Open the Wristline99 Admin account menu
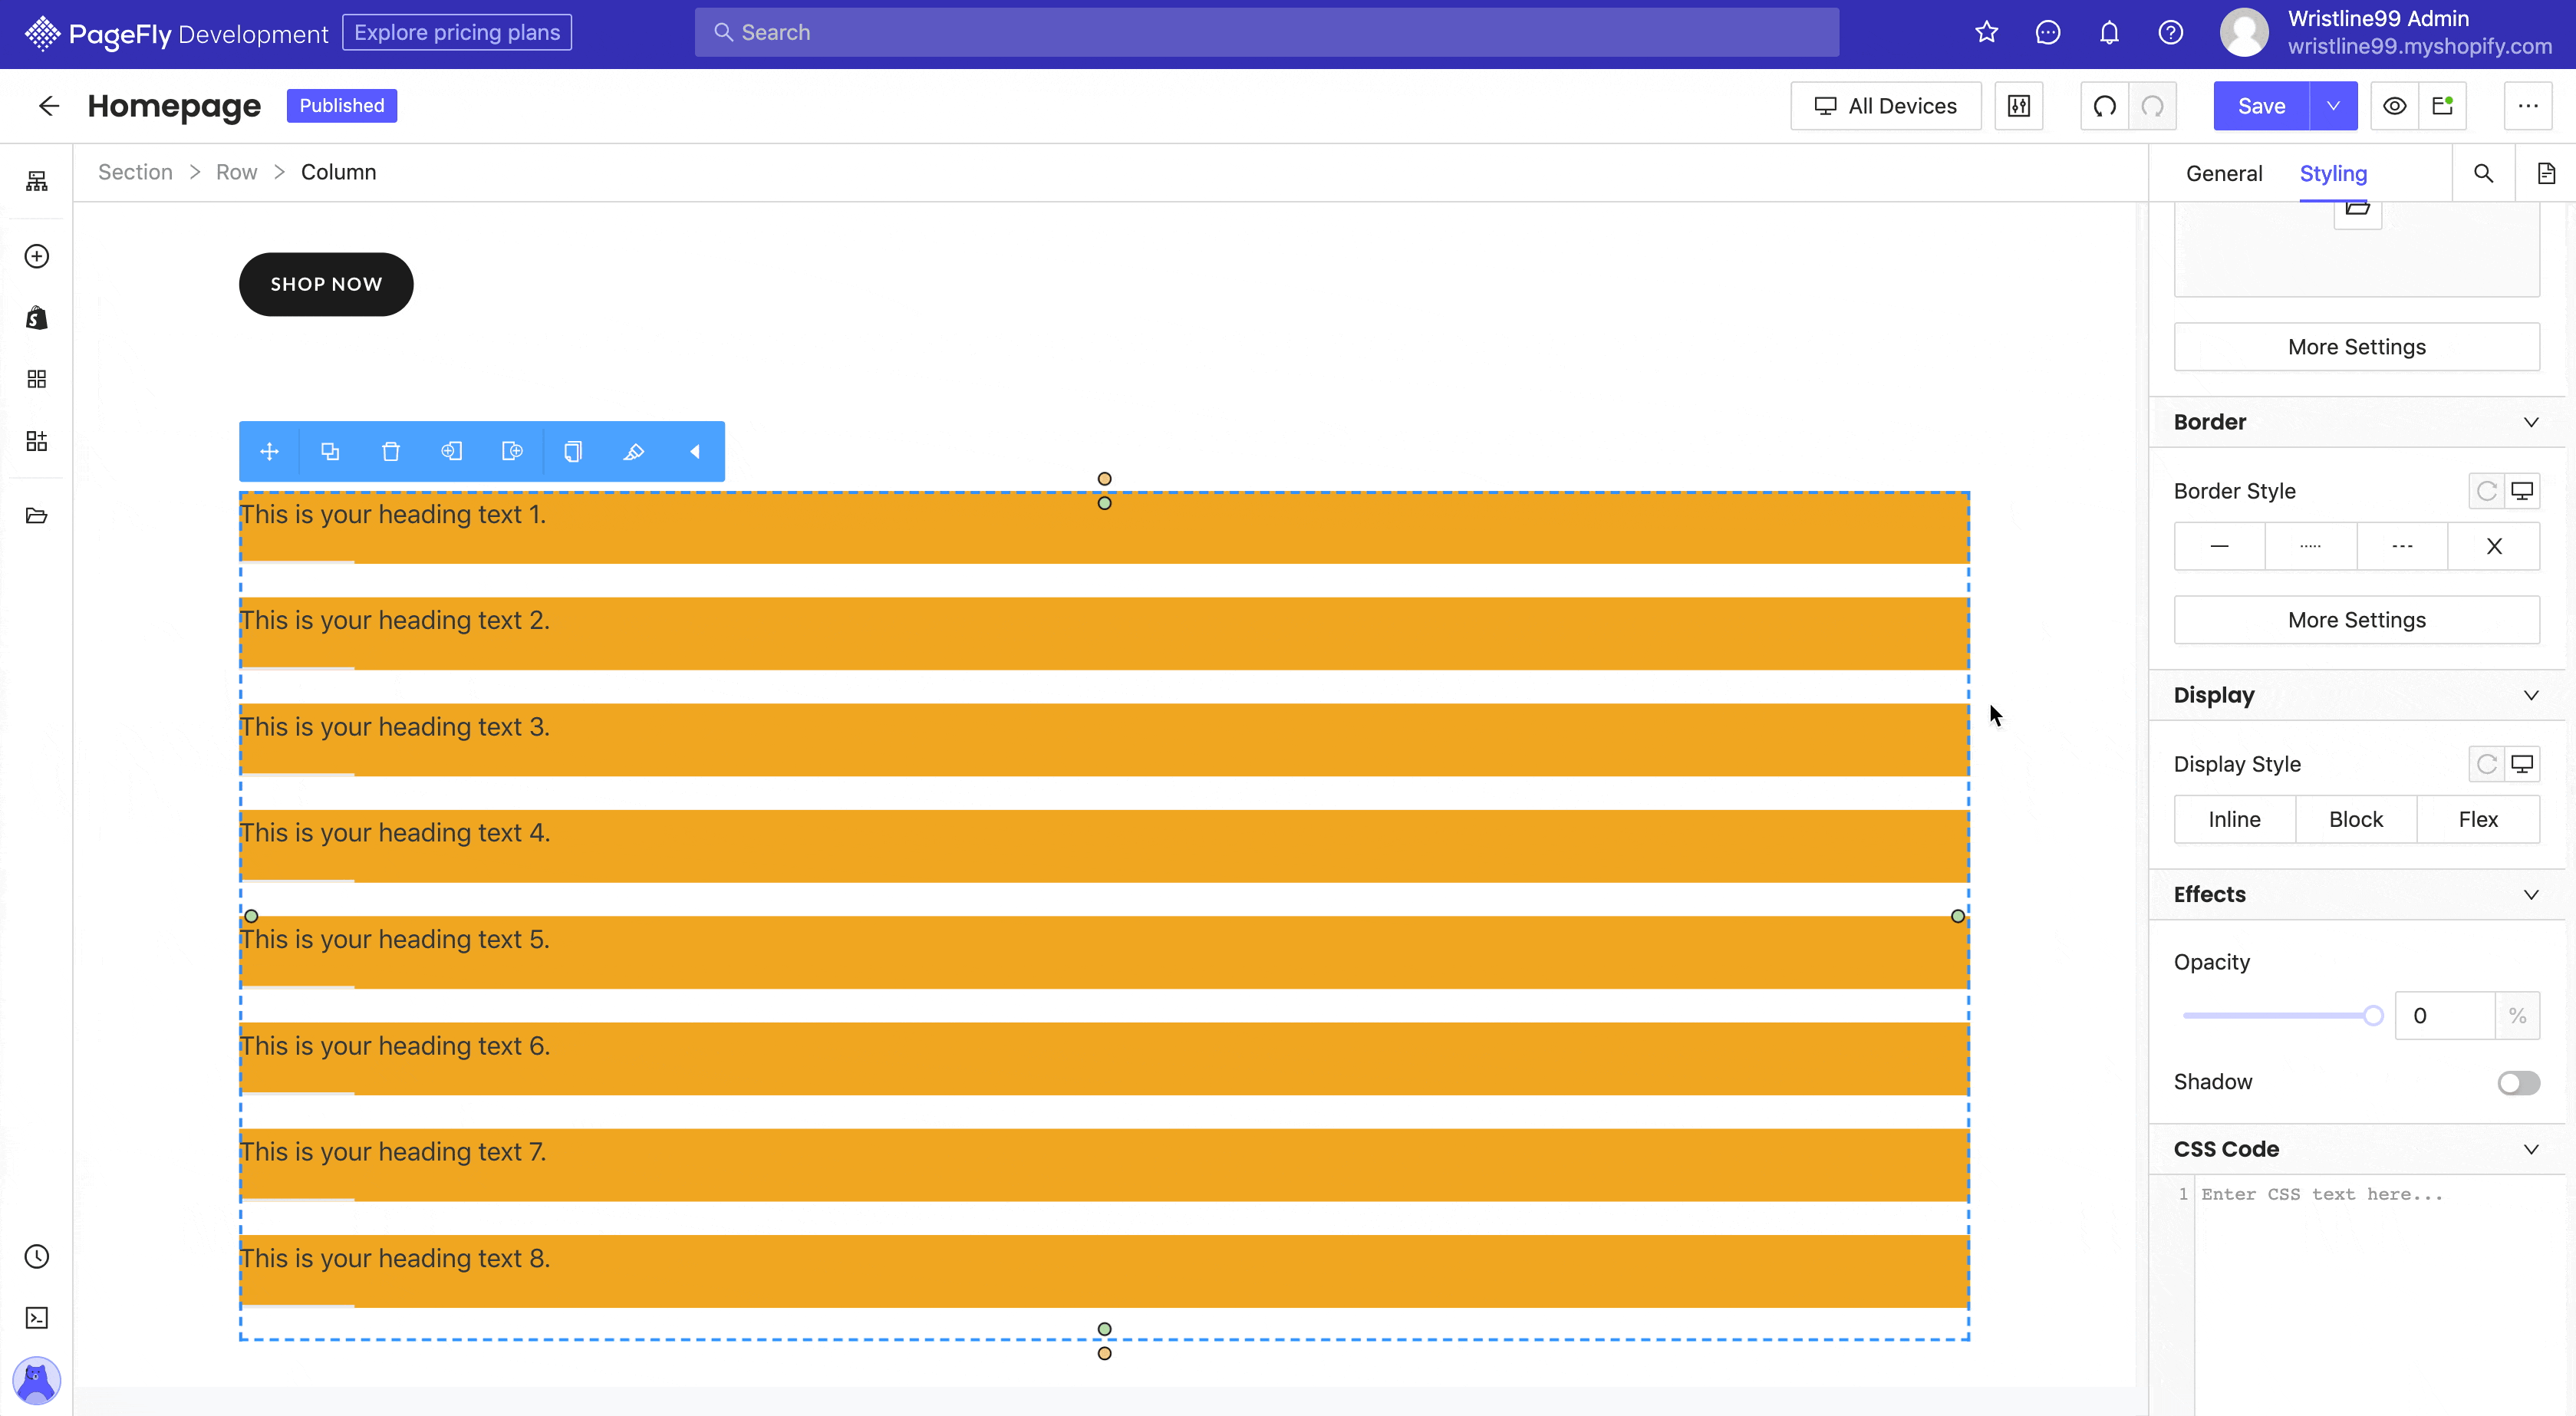 pos(2386,32)
